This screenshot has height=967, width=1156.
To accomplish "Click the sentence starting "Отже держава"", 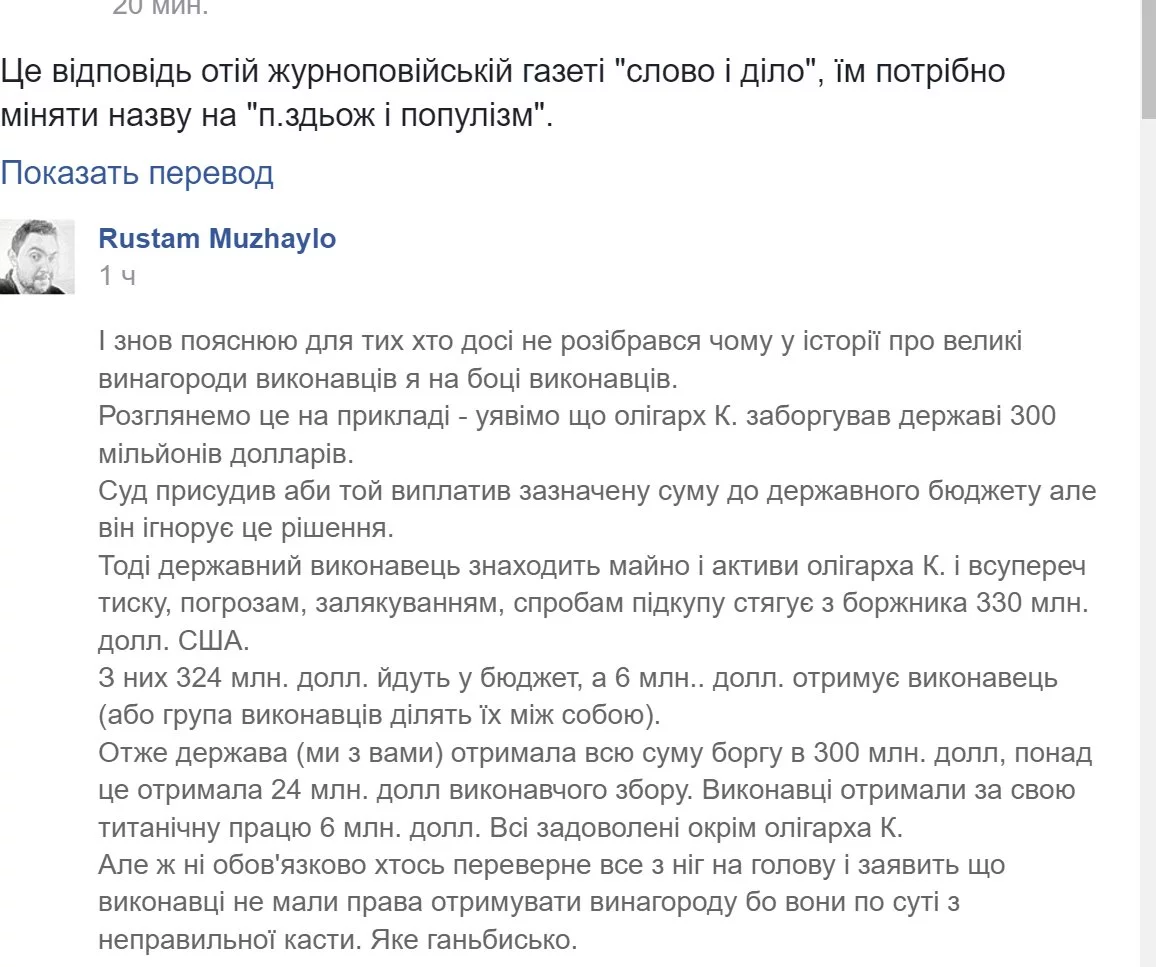I will click(x=595, y=772).
